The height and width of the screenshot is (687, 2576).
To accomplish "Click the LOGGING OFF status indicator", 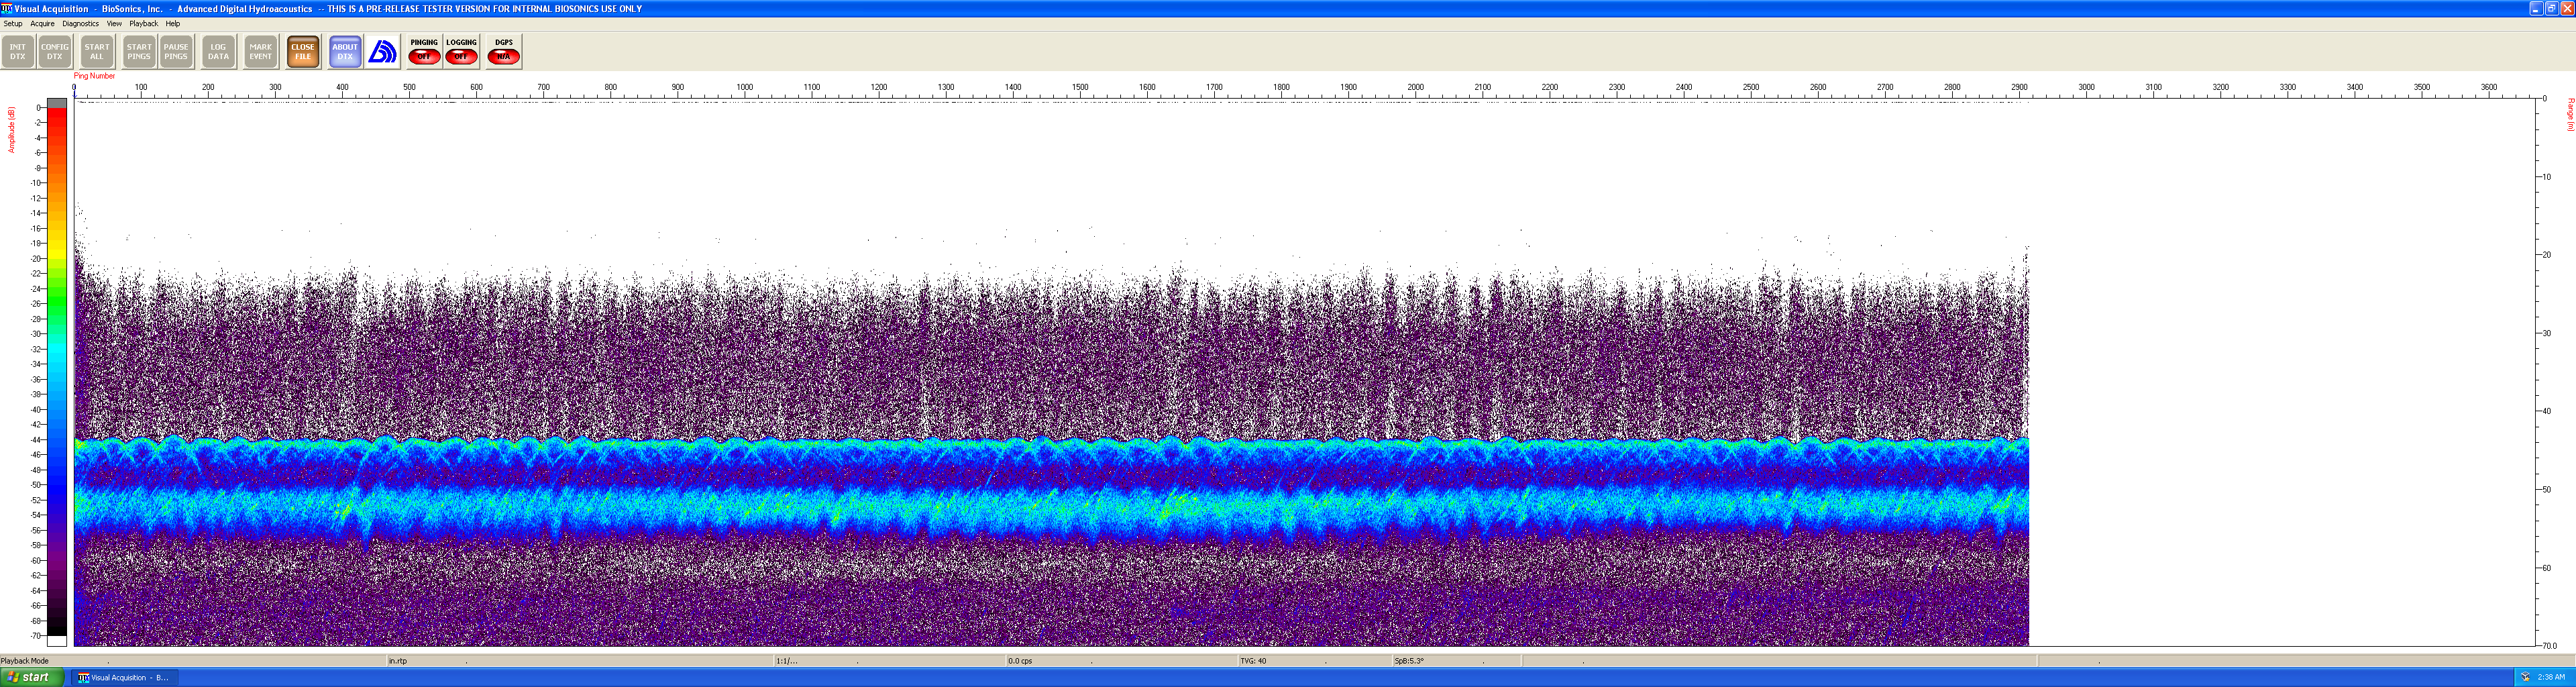I will (461, 52).
